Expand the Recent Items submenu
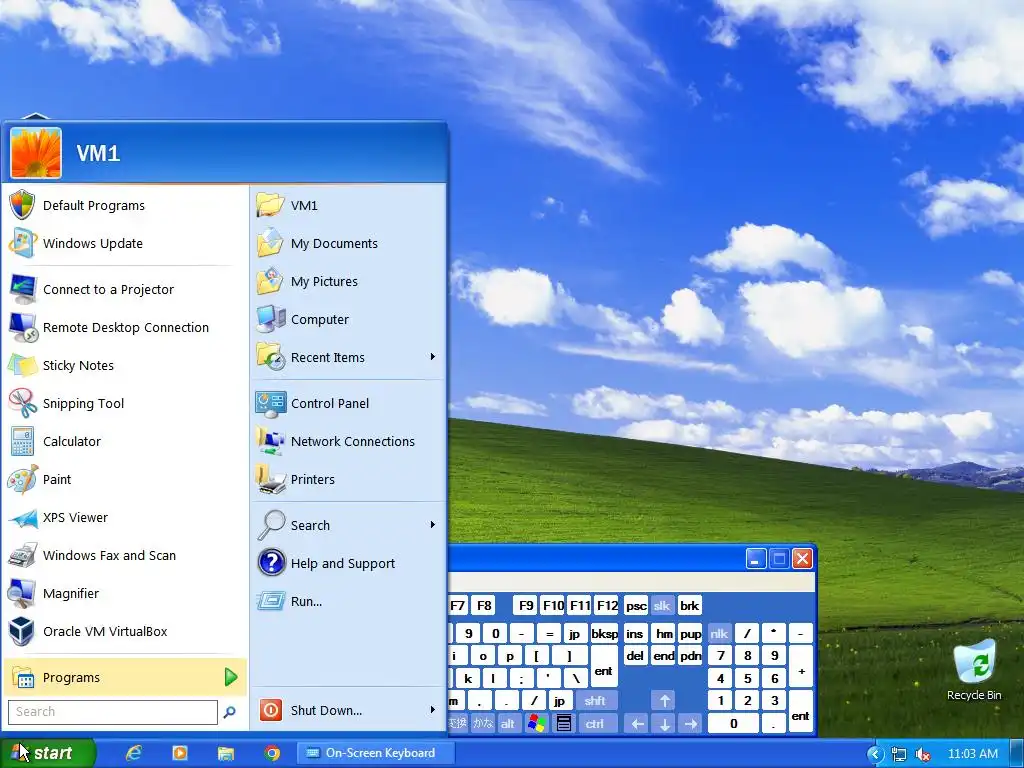The height and width of the screenshot is (768, 1024). 432,357
